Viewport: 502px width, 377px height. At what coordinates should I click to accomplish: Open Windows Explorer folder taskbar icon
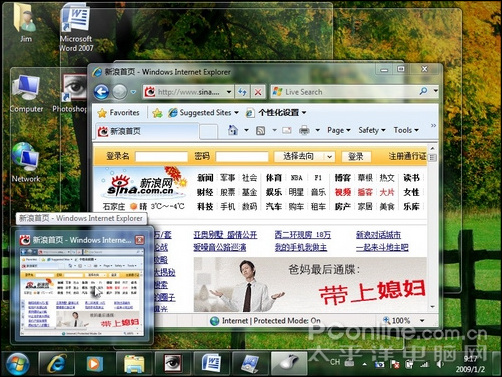click(x=134, y=363)
